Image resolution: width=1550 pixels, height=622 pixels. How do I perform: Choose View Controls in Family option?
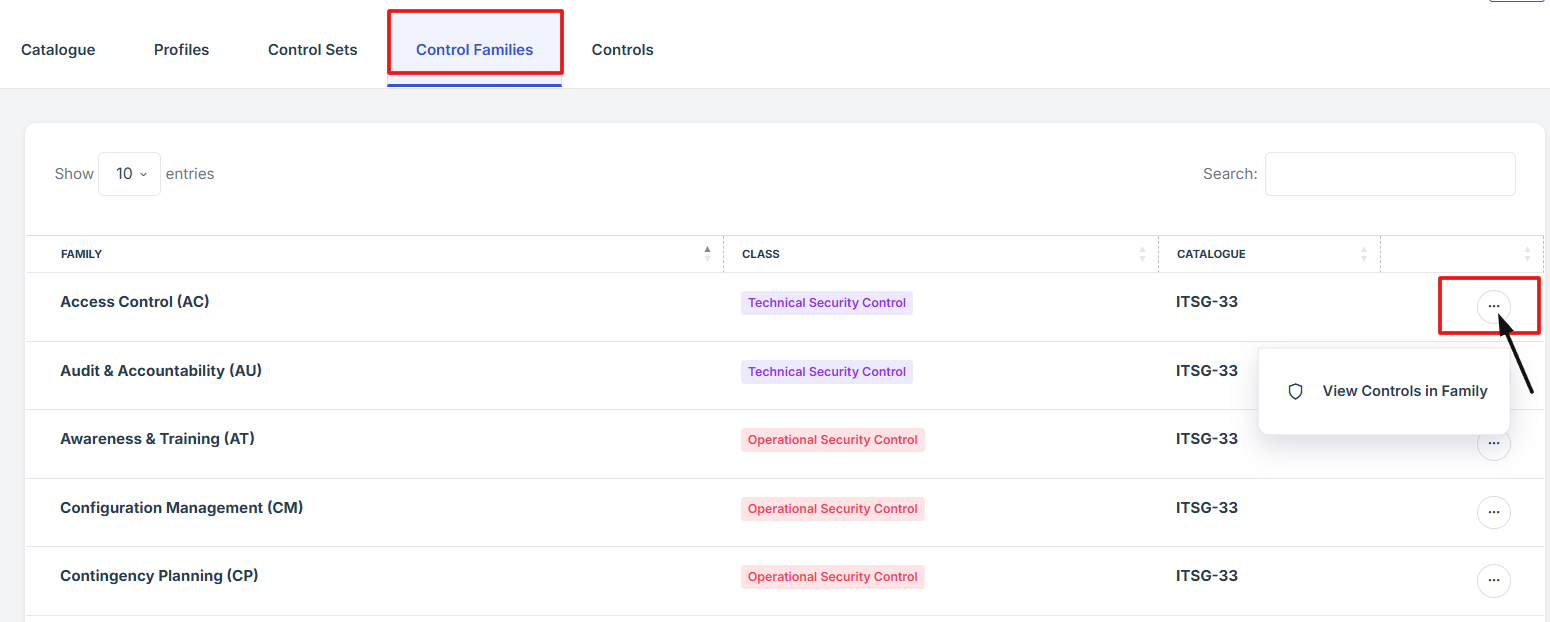coord(1404,391)
